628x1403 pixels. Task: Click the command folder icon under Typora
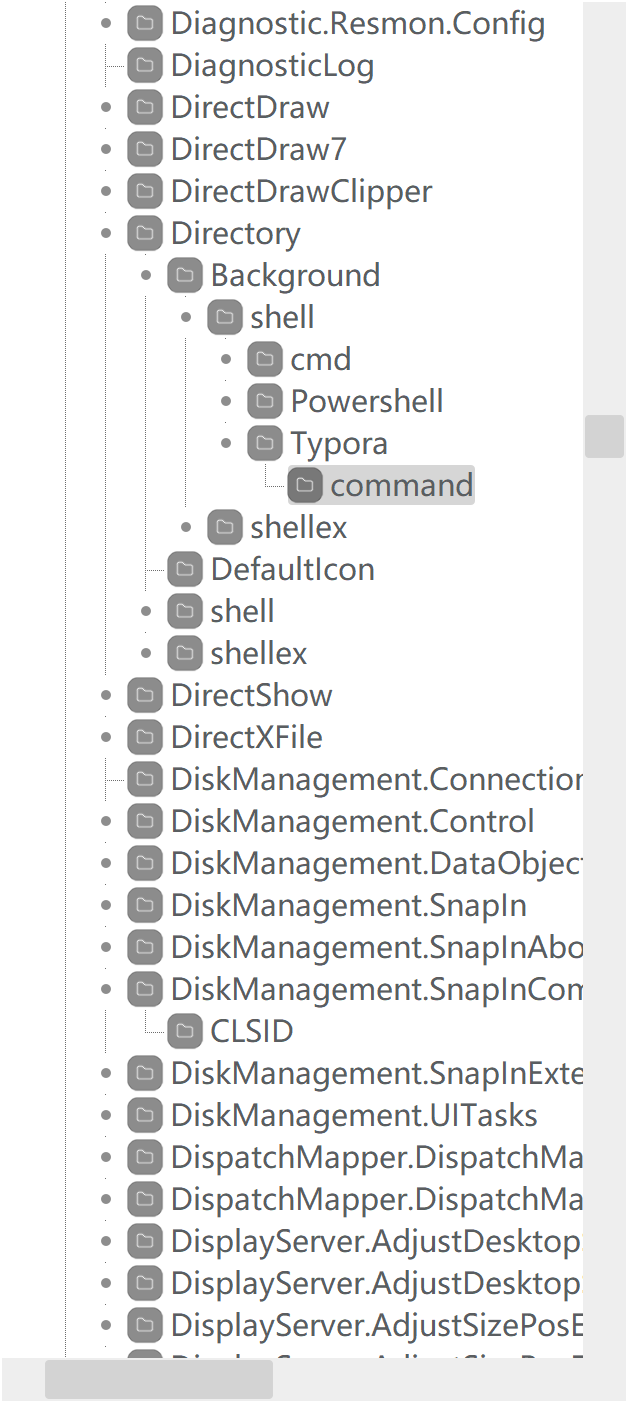(305, 485)
